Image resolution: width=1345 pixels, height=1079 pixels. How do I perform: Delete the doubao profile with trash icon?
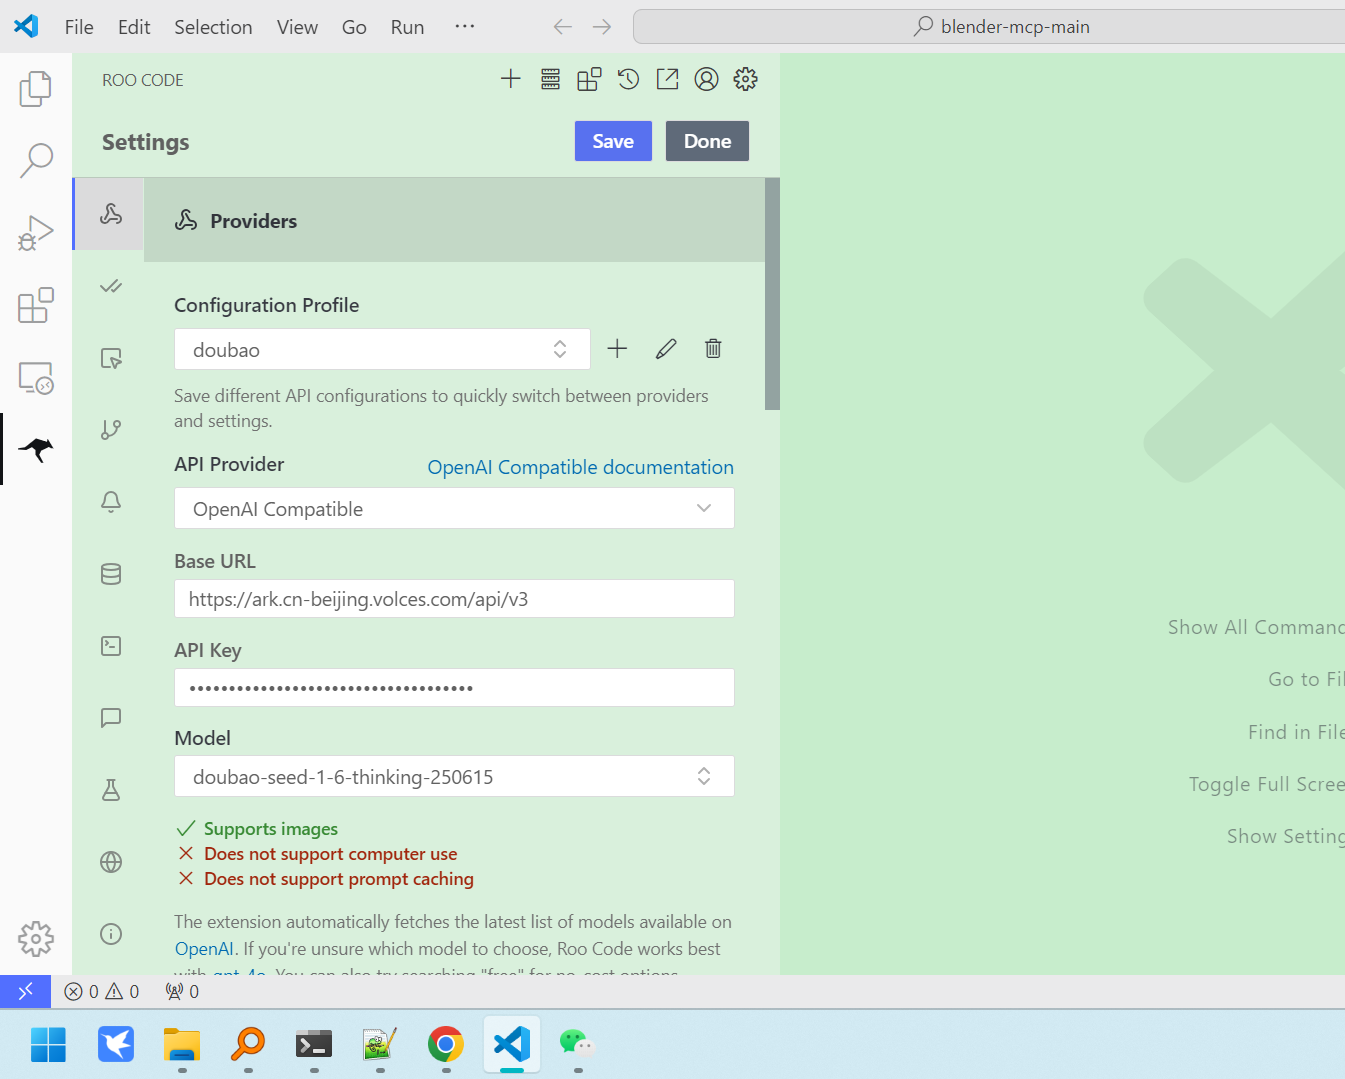pyautogui.click(x=713, y=348)
